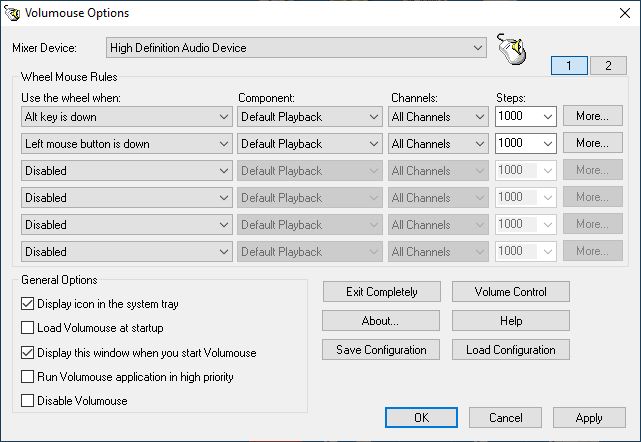Image resolution: width=641 pixels, height=442 pixels.
Task: Click the About... button
Action: (381, 321)
